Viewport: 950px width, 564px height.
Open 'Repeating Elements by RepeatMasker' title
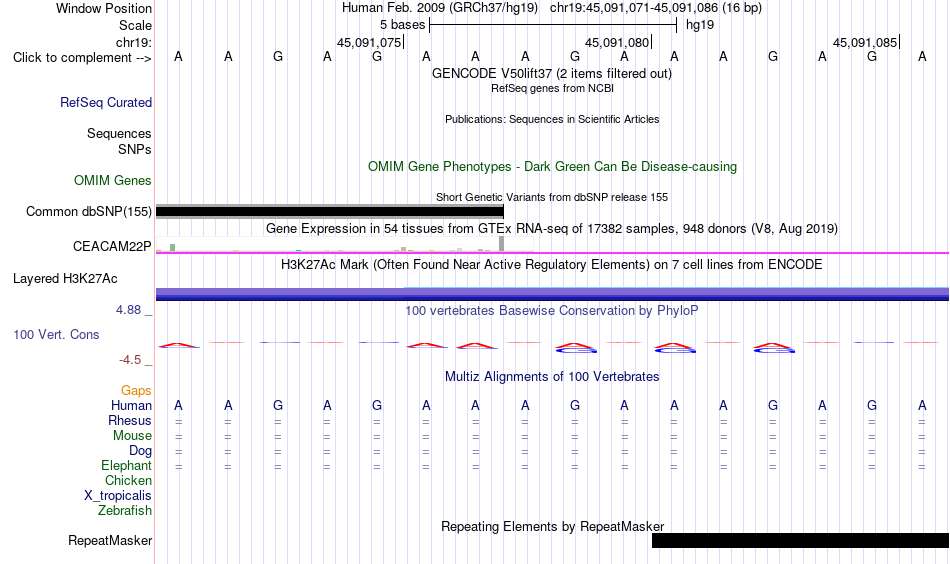552,526
